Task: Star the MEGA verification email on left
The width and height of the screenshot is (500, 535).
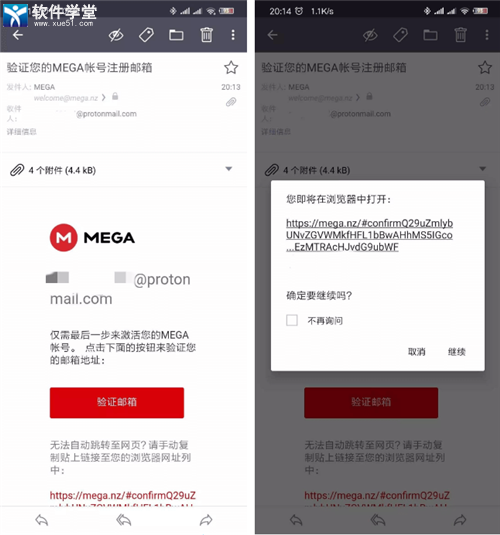Action: (x=231, y=67)
